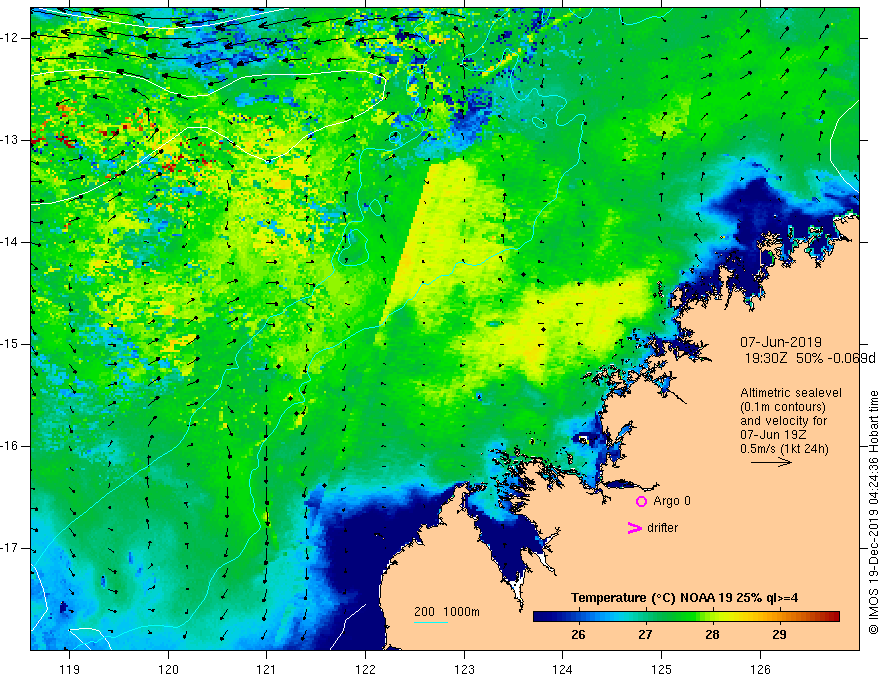Screen dimensions: 880x680
Task: Click the latitude label -13
Action: 11,140
